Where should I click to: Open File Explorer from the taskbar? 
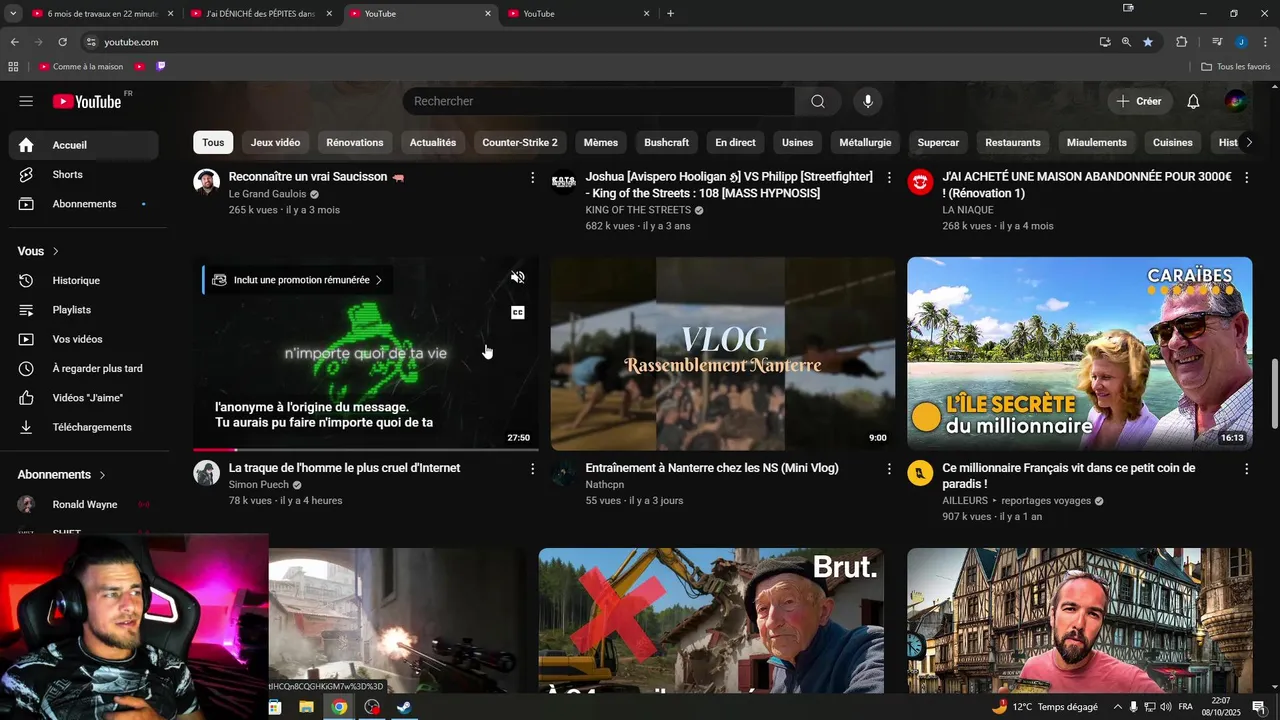pos(307,707)
